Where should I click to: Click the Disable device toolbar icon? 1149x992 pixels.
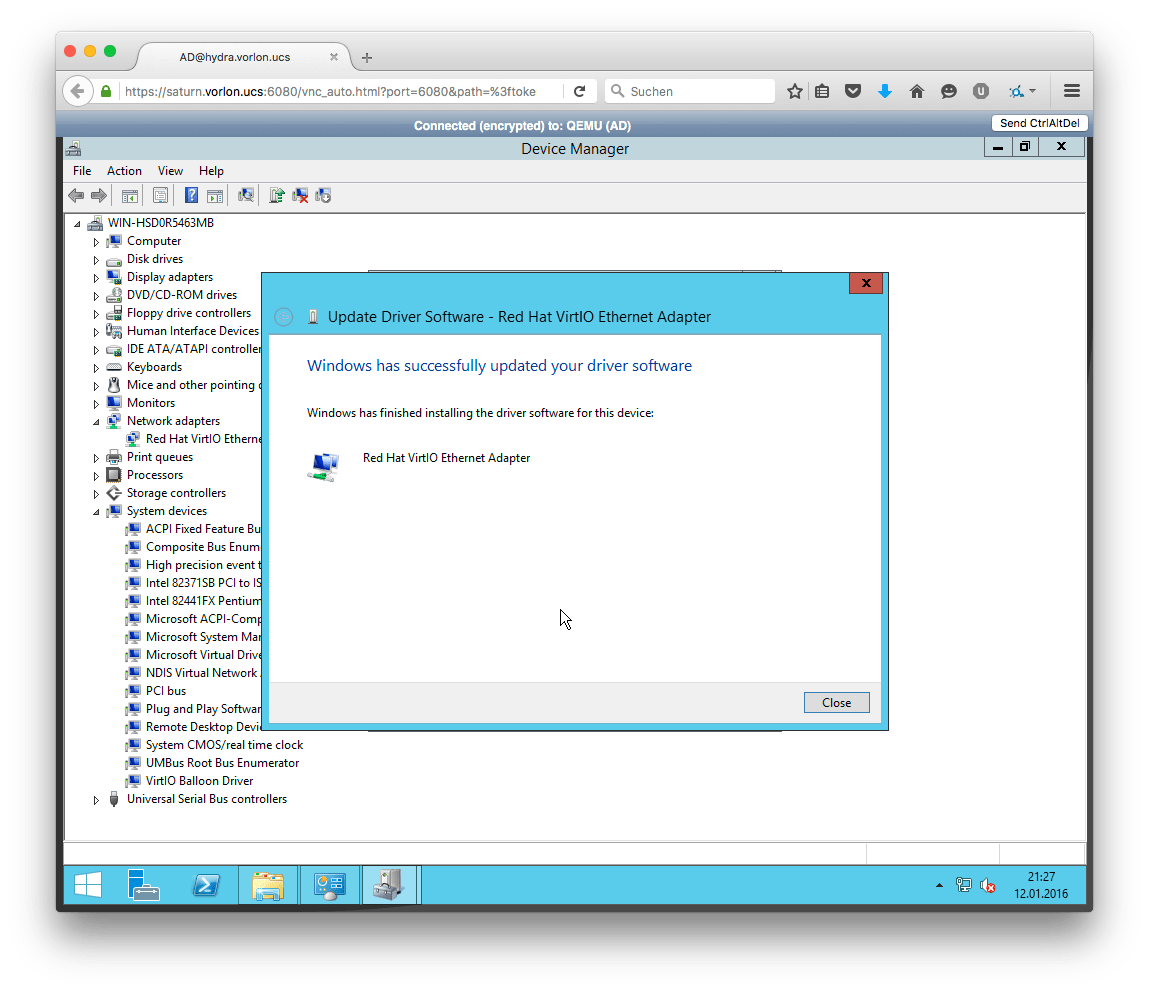tap(323, 196)
